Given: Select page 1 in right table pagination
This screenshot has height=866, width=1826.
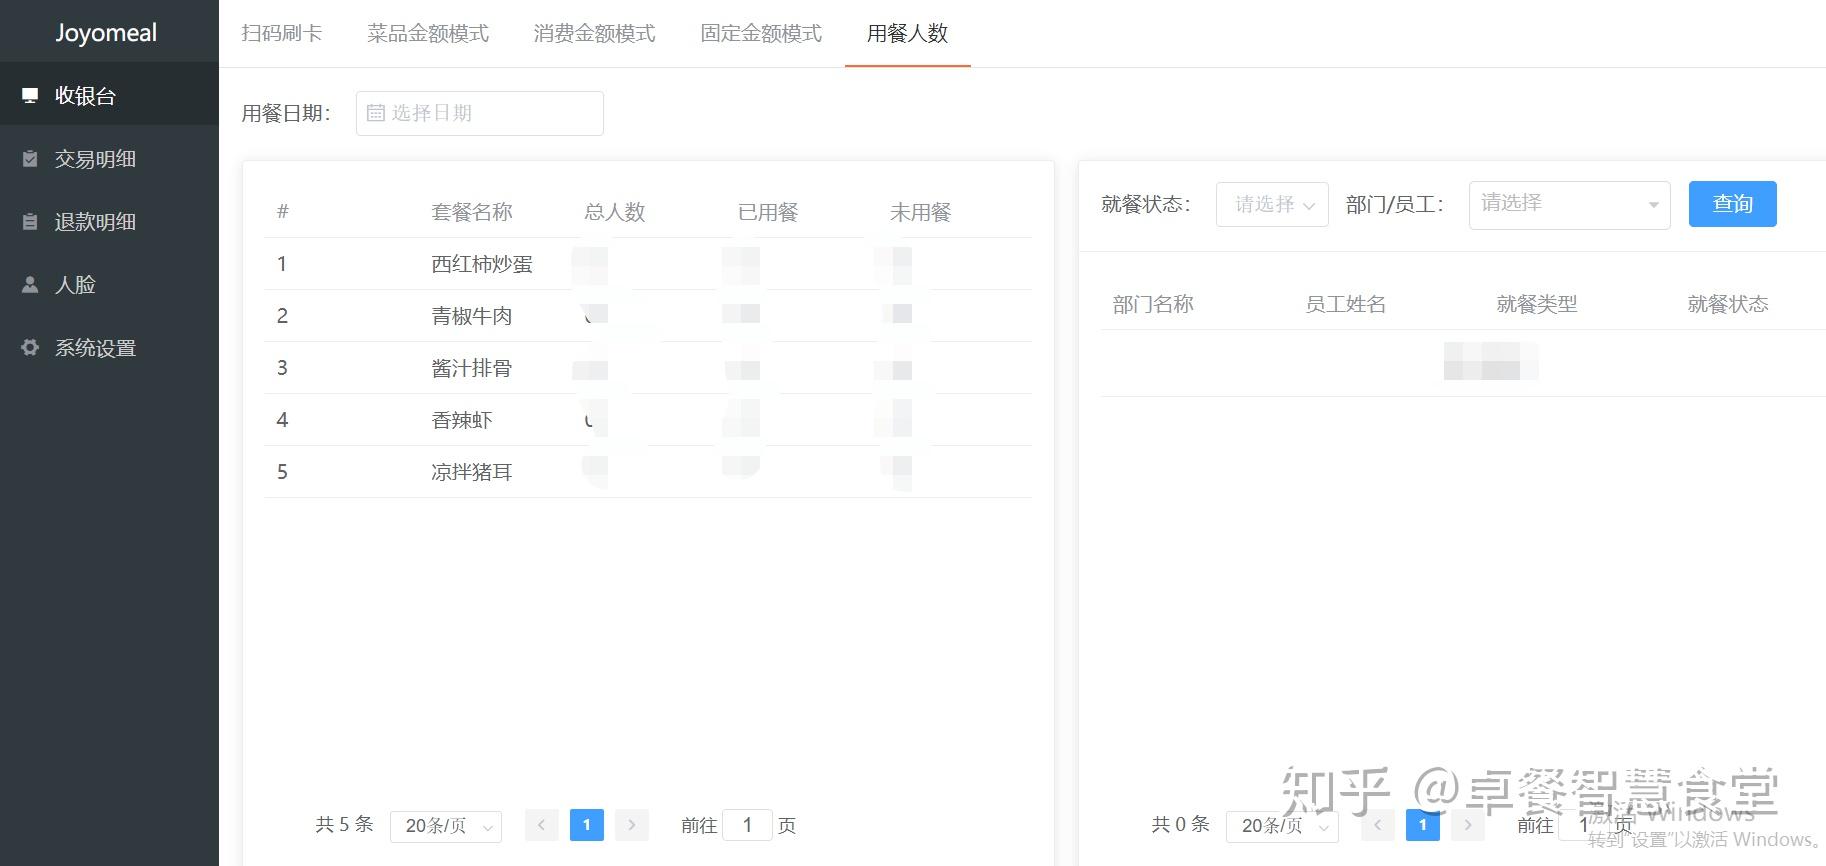Looking at the screenshot, I should (x=1423, y=825).
